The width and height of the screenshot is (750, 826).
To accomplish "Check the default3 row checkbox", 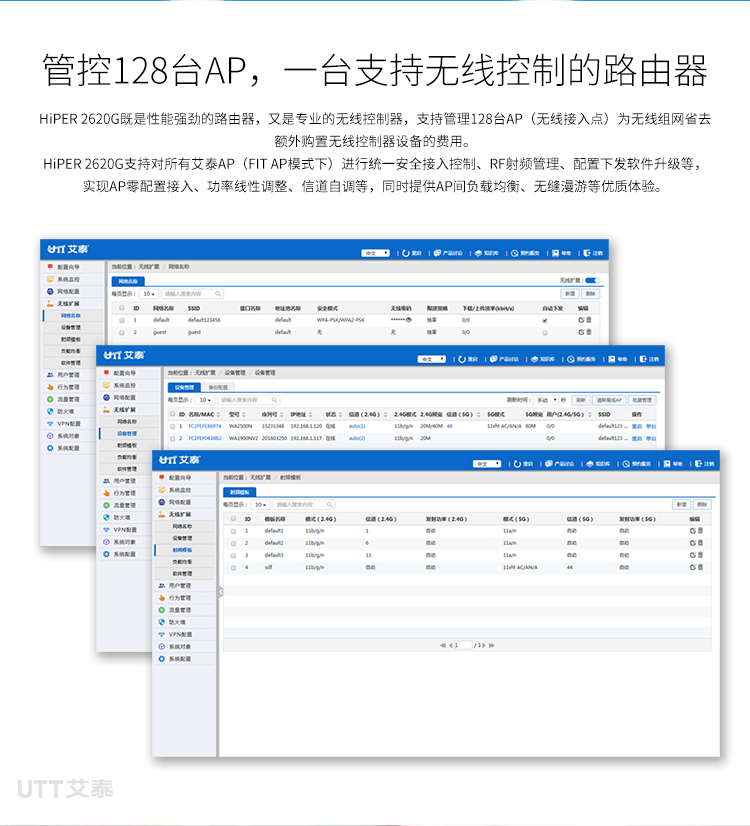I will 233,555.
